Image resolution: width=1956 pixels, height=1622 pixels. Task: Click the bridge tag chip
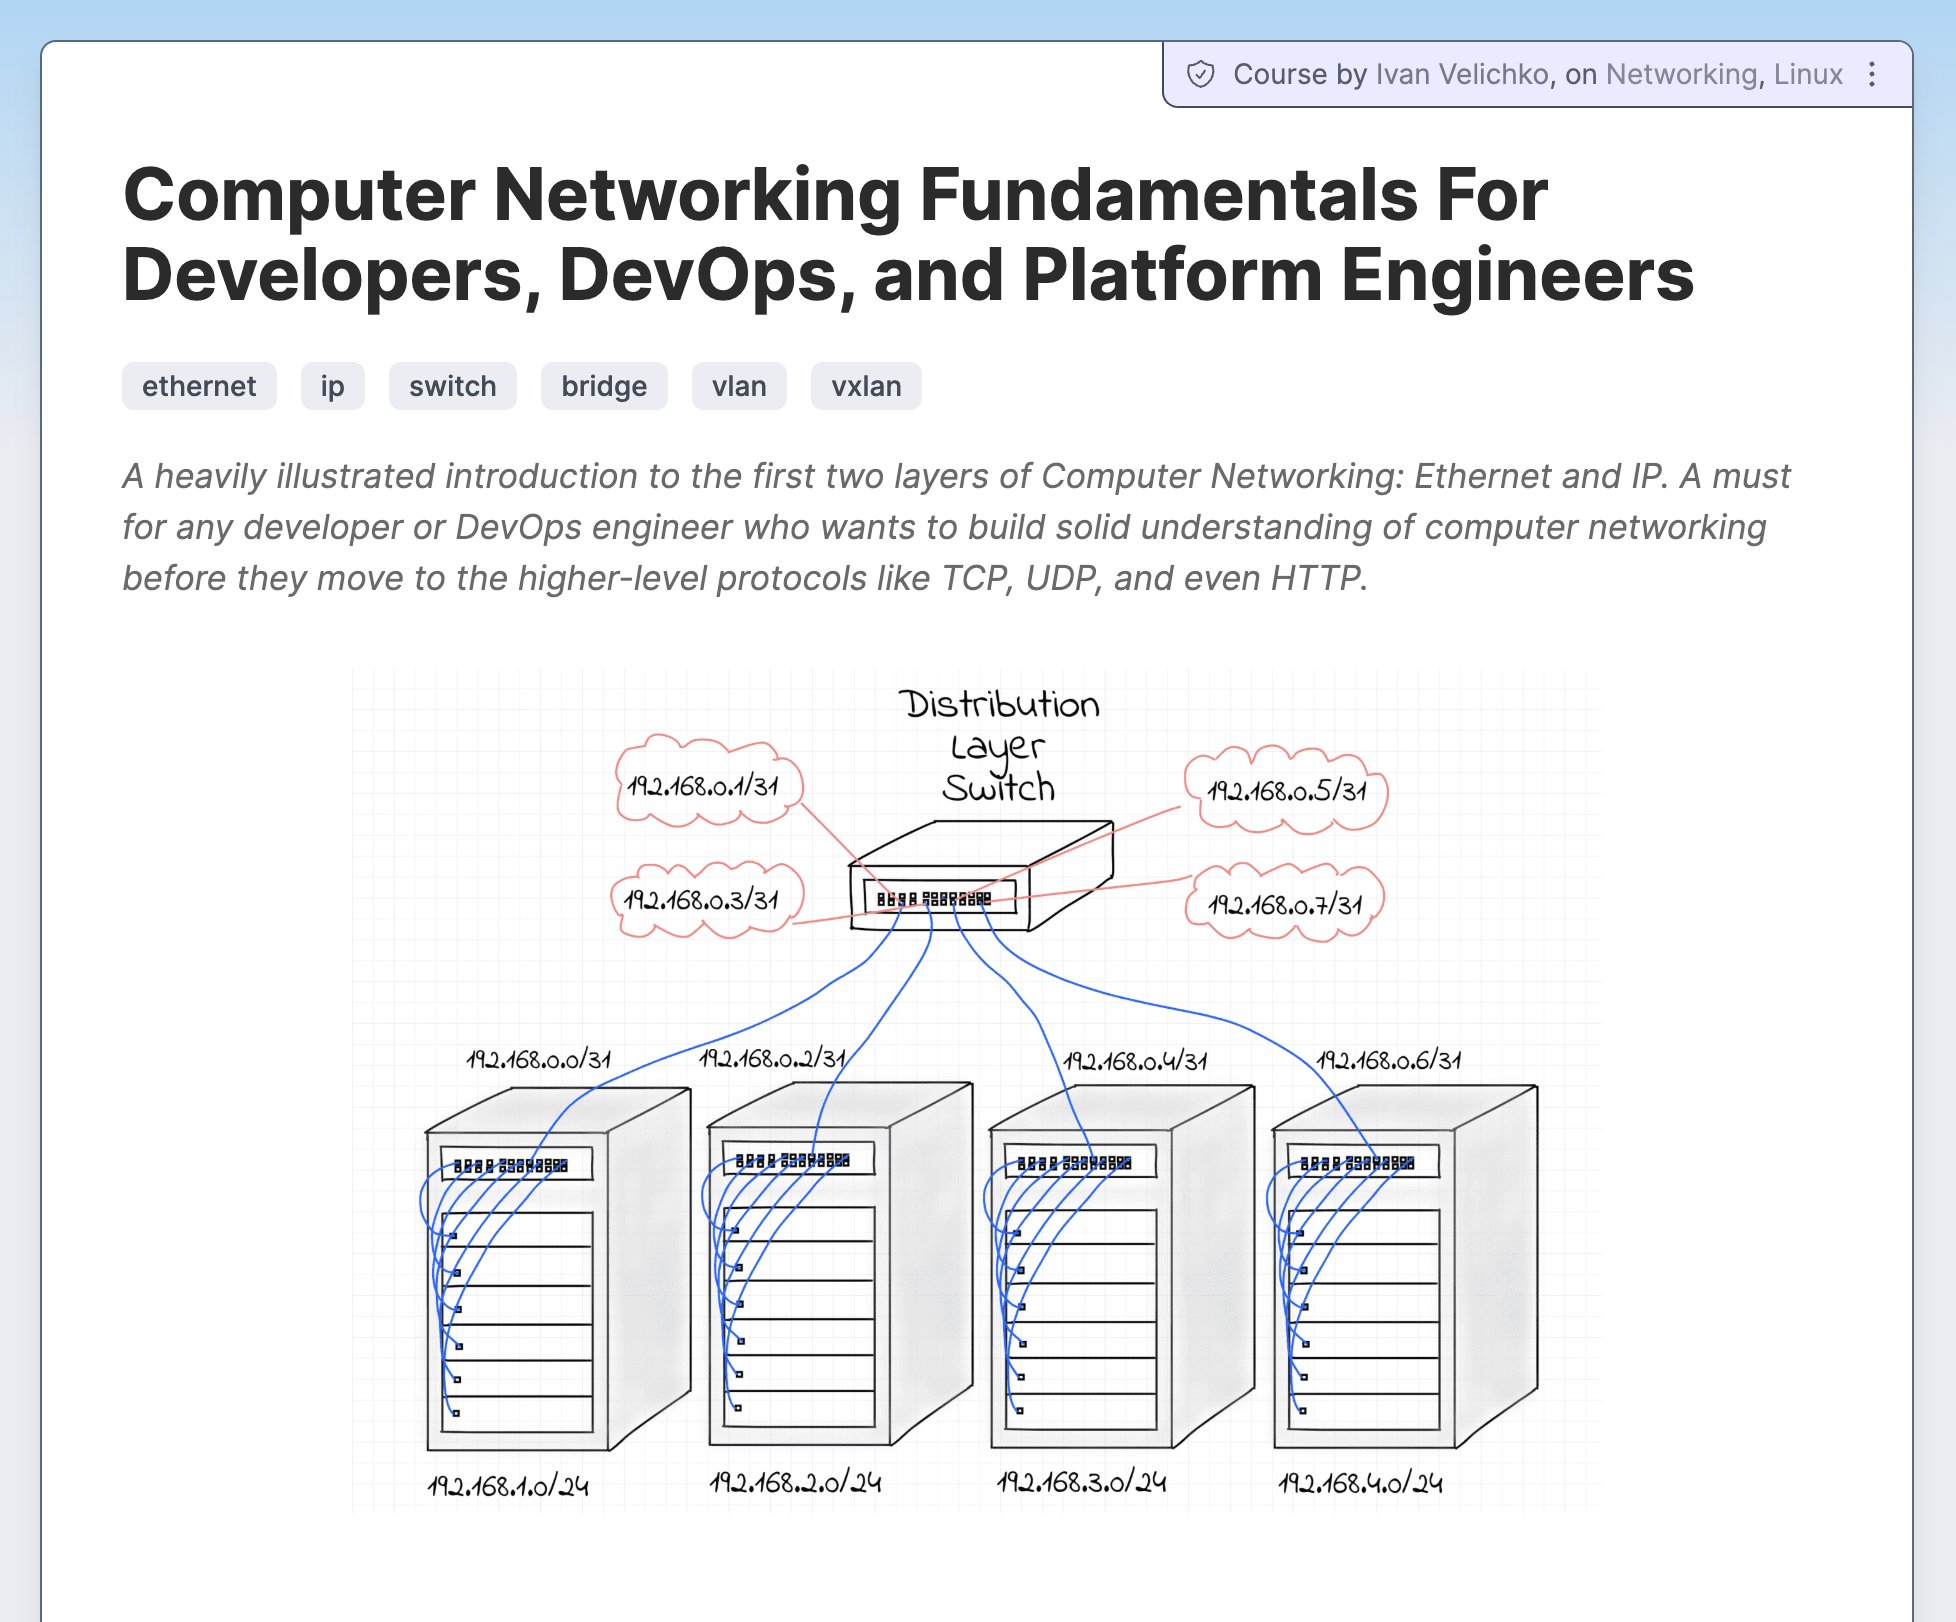pos(604,386)
